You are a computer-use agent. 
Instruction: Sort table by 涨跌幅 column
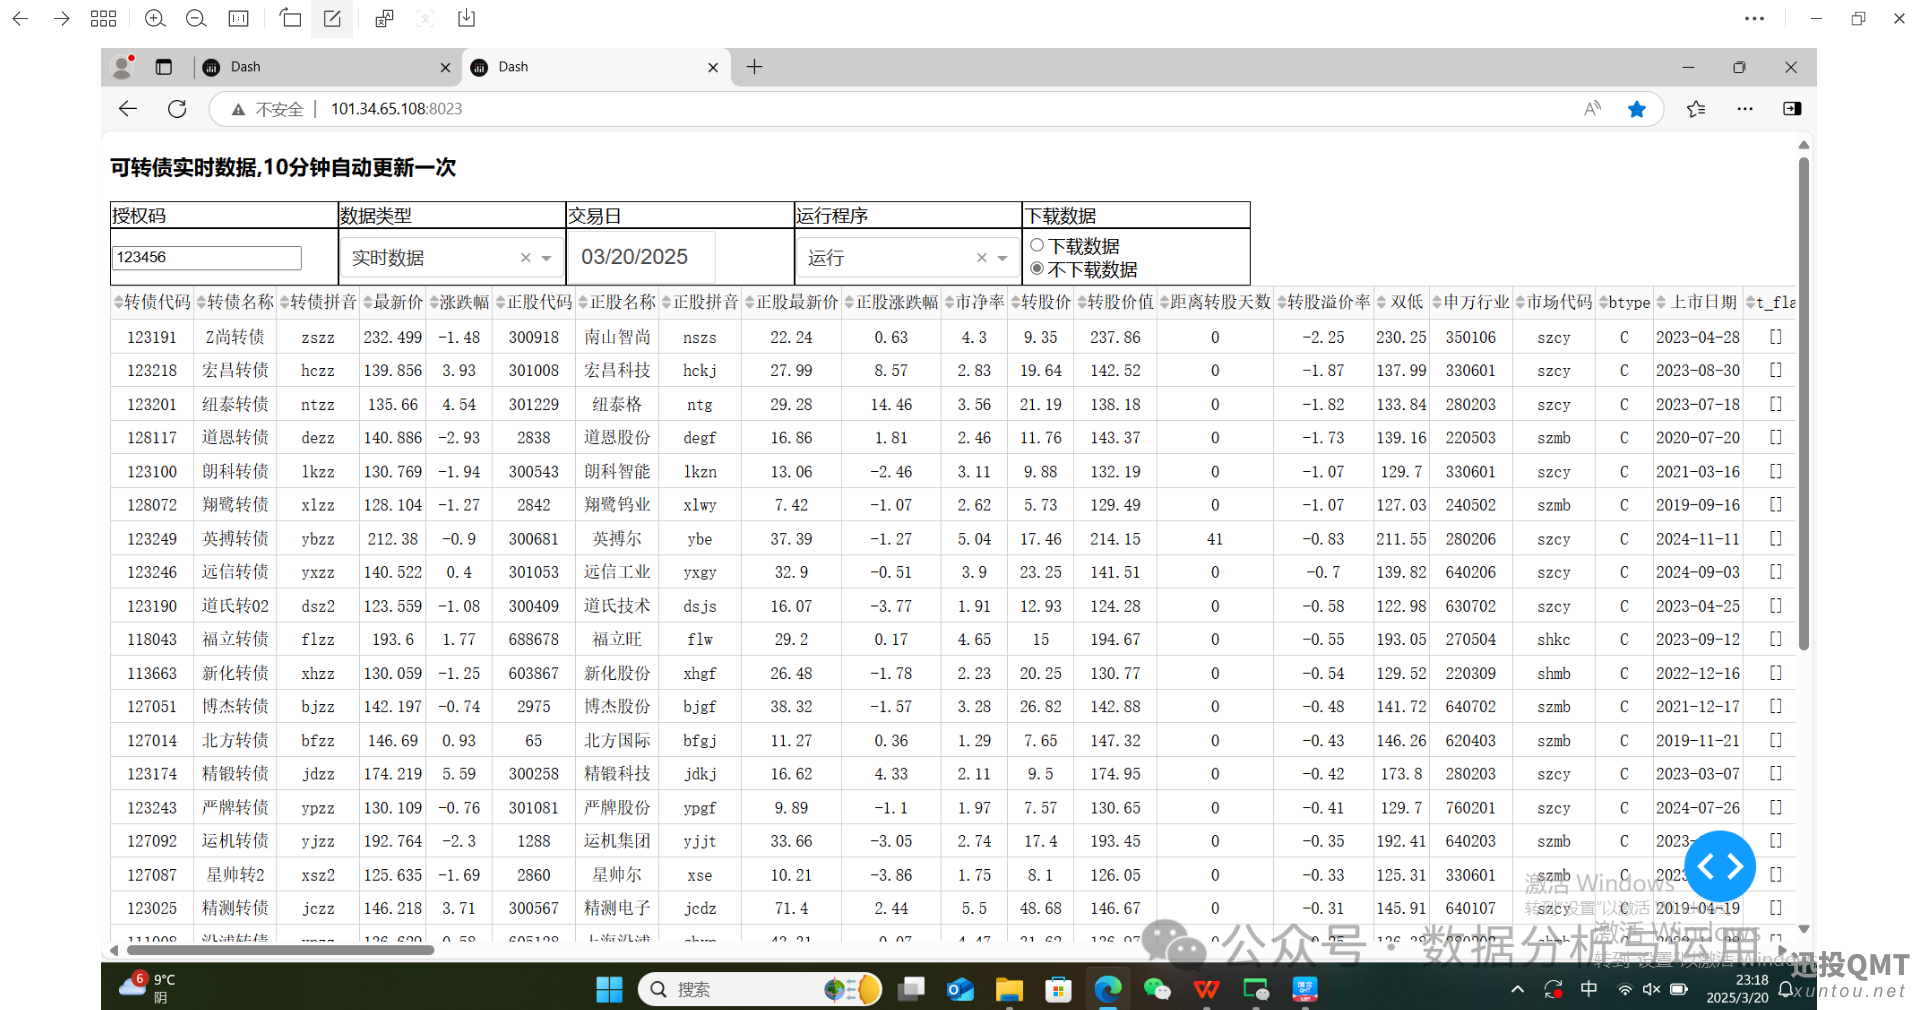(x=434, y=302)
